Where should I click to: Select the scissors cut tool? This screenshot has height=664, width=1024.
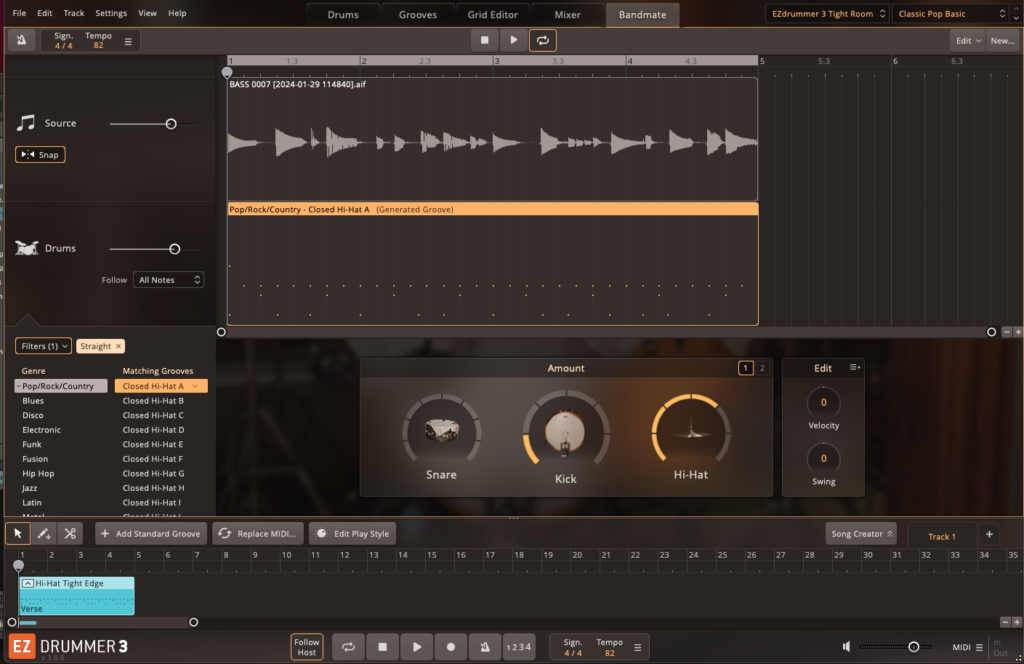tap(70, 534)
